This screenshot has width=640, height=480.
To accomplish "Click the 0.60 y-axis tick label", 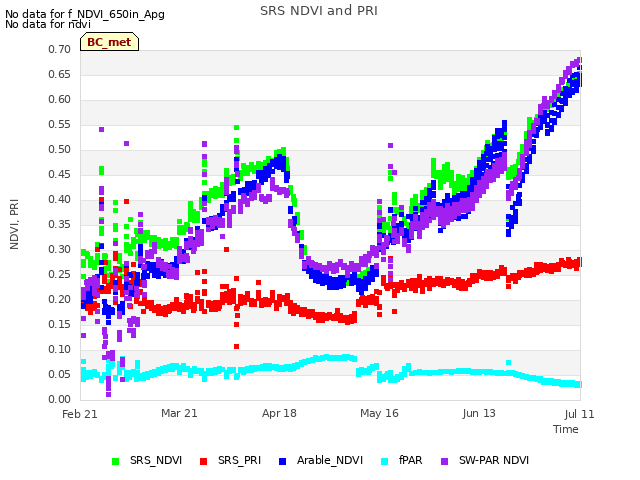I will (x=60, y=99).
